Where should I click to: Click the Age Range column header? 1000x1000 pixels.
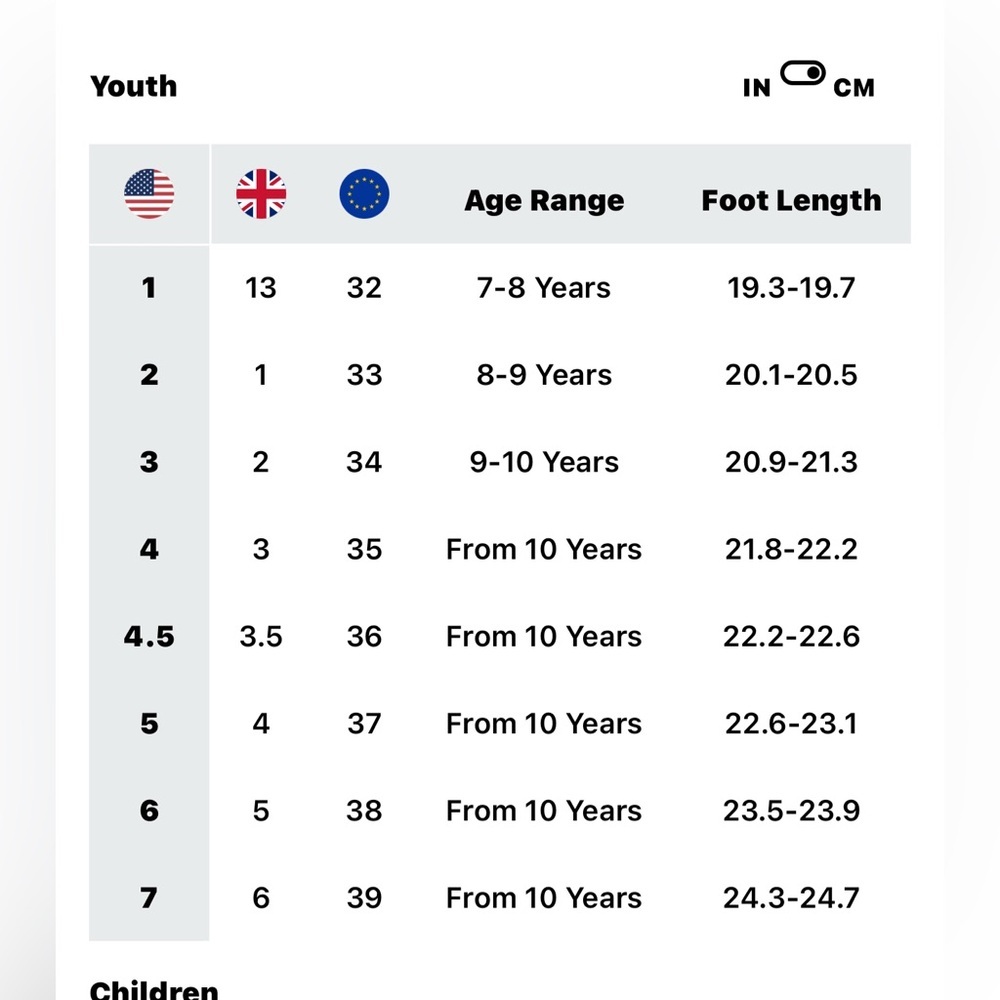(x=544, y=200)
